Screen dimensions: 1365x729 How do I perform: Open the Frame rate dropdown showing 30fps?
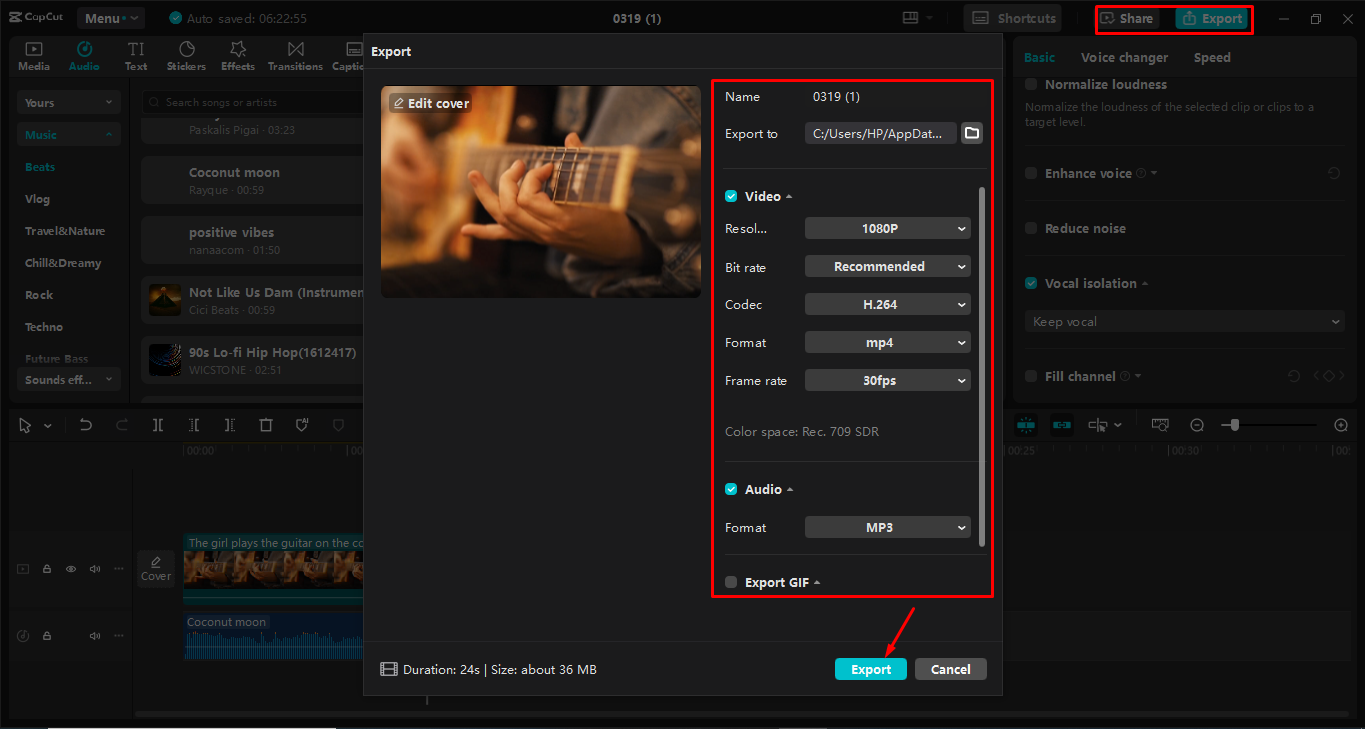point(888,380)
